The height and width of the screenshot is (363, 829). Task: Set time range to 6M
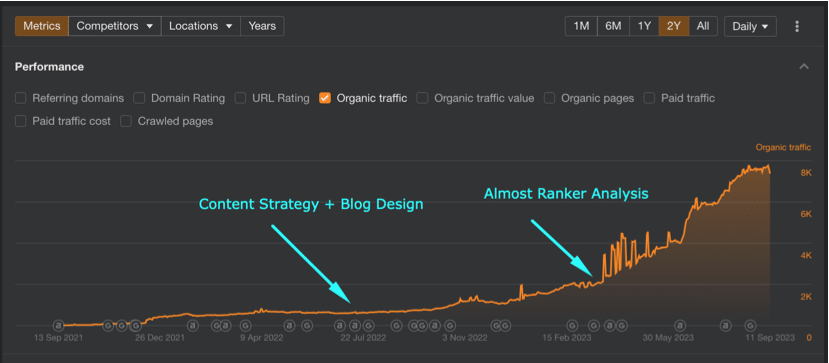pyautogui.click(x=613, y=26)
